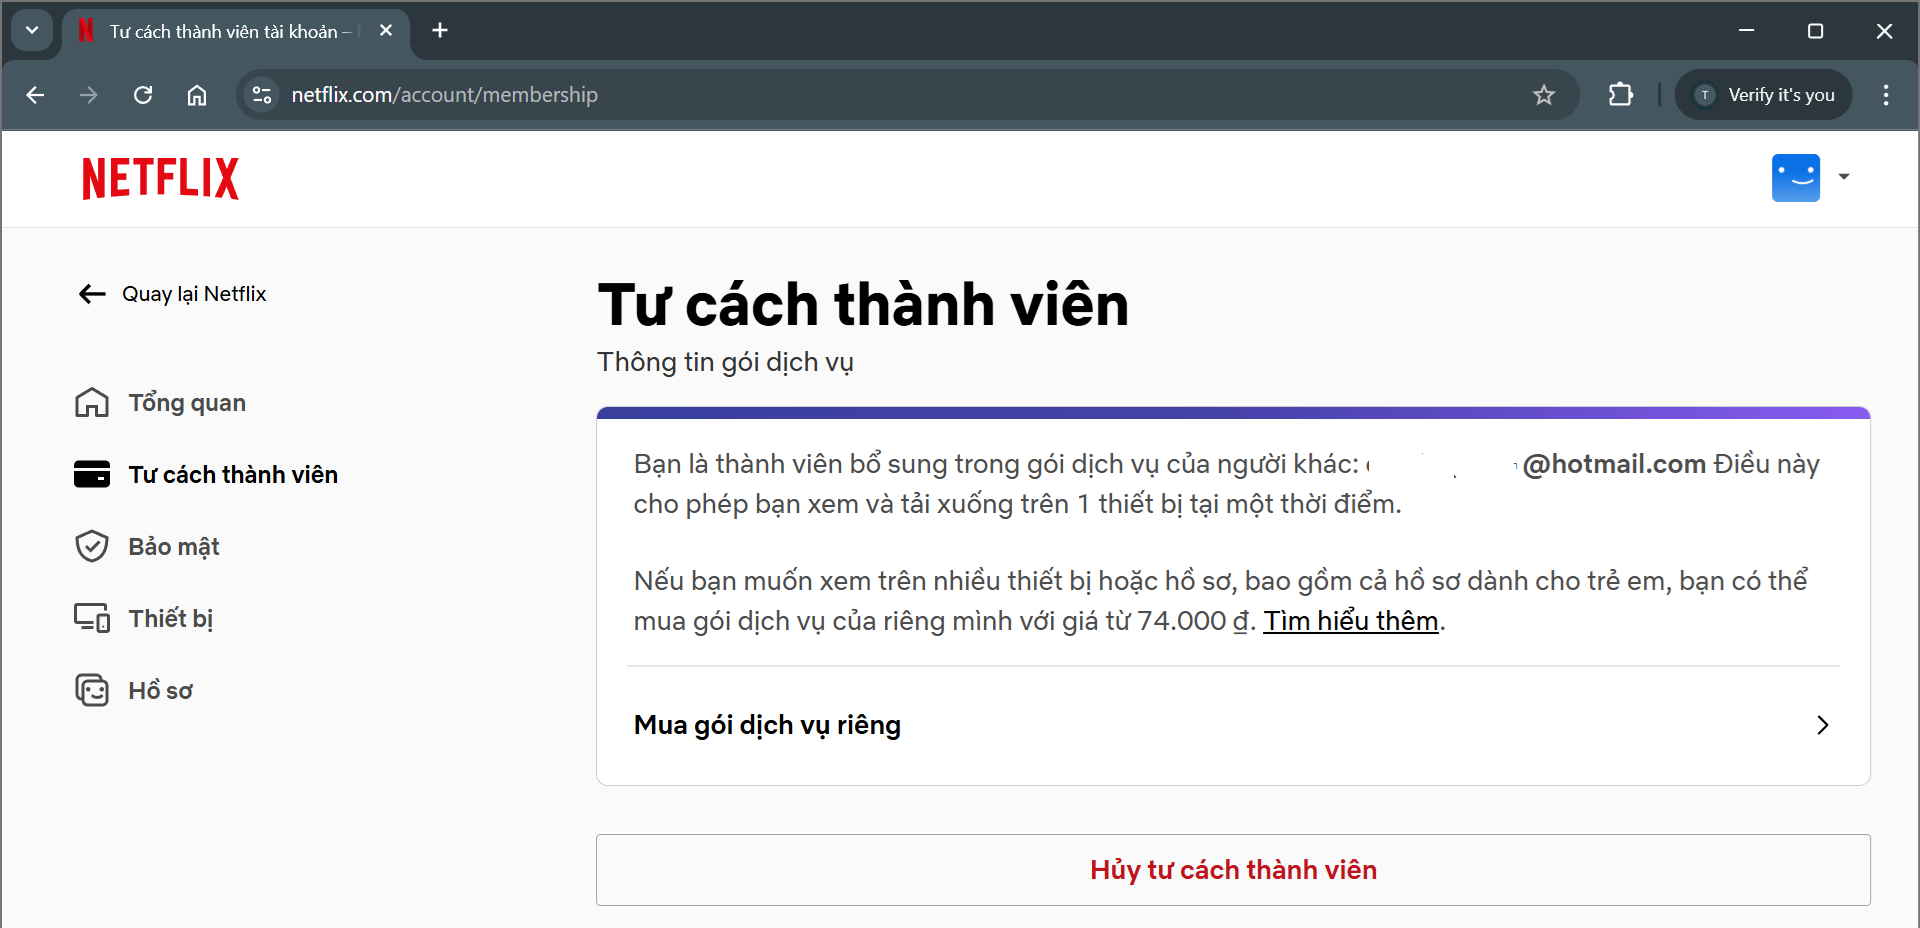This screenshot has height=928, width=1920.
Task: Click the browser back arrow
Action: click(36, 95)
